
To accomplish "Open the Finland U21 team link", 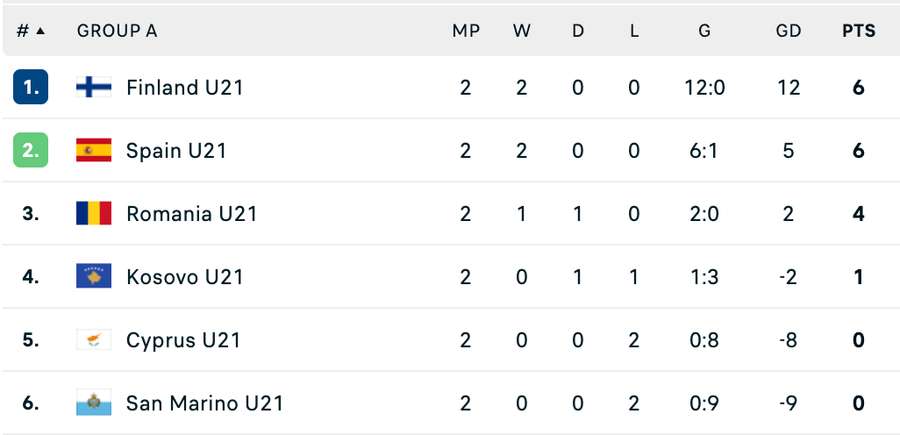I will pos(184,88).
